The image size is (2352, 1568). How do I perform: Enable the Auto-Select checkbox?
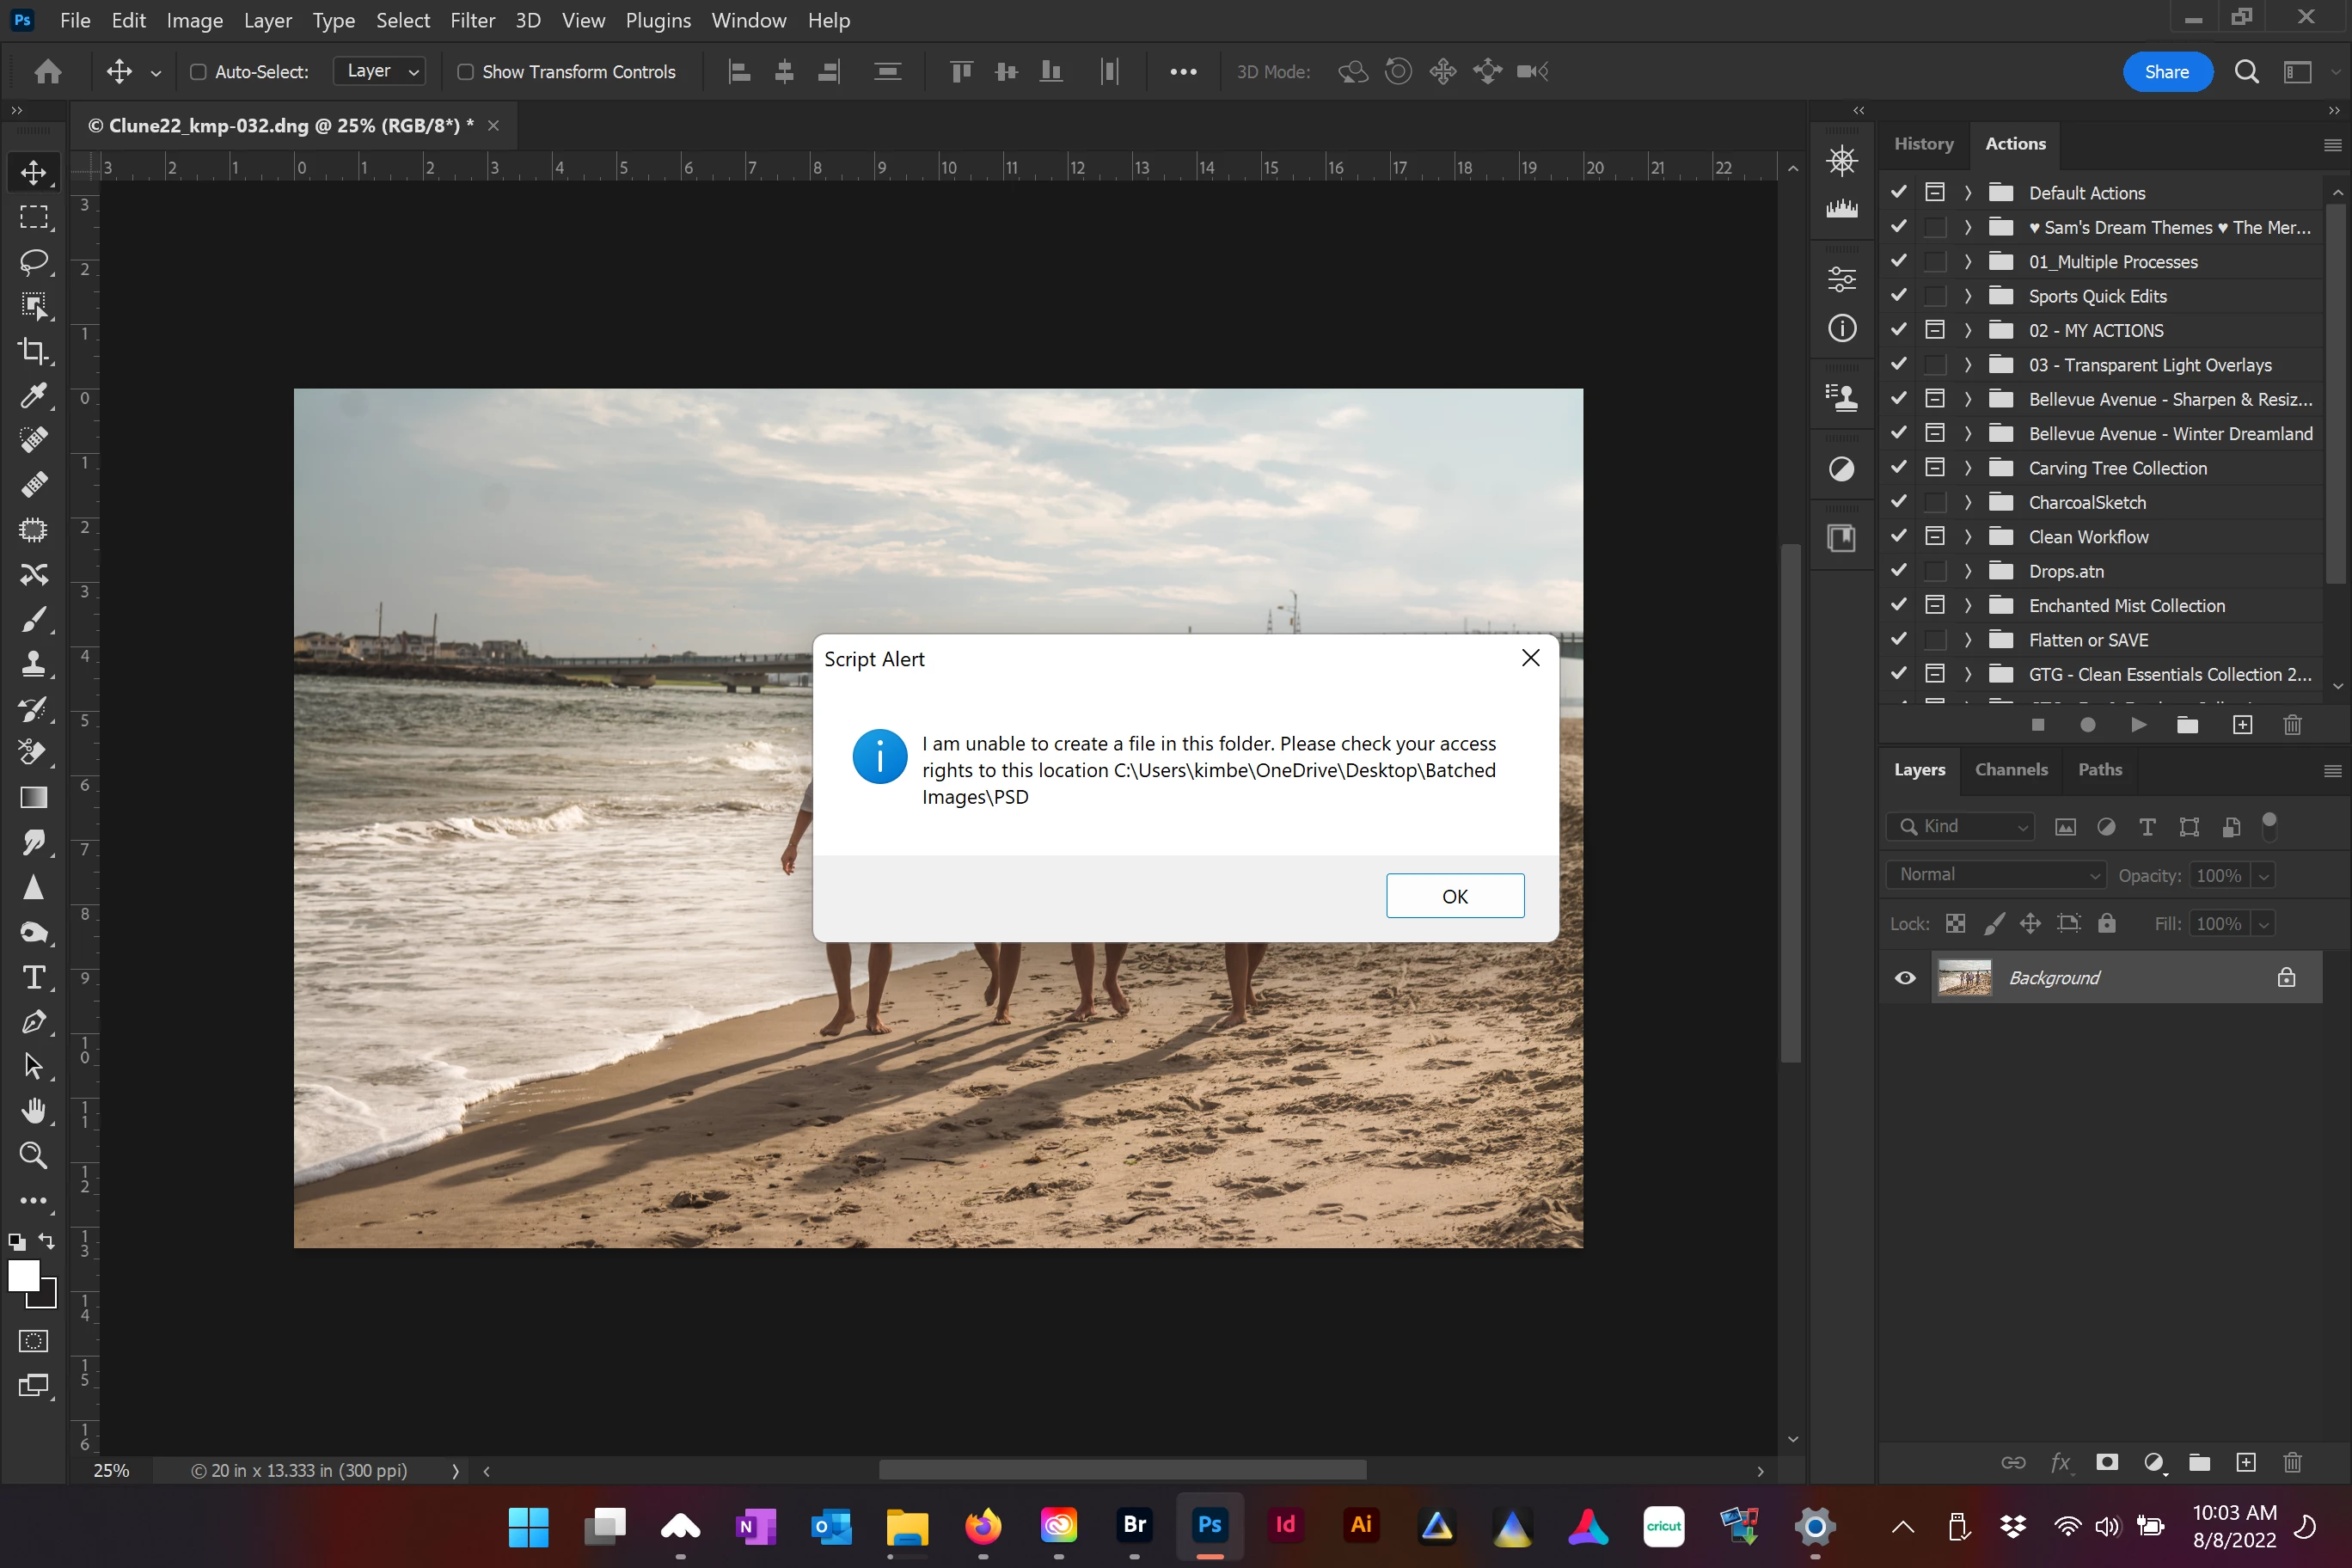[198, 72]
